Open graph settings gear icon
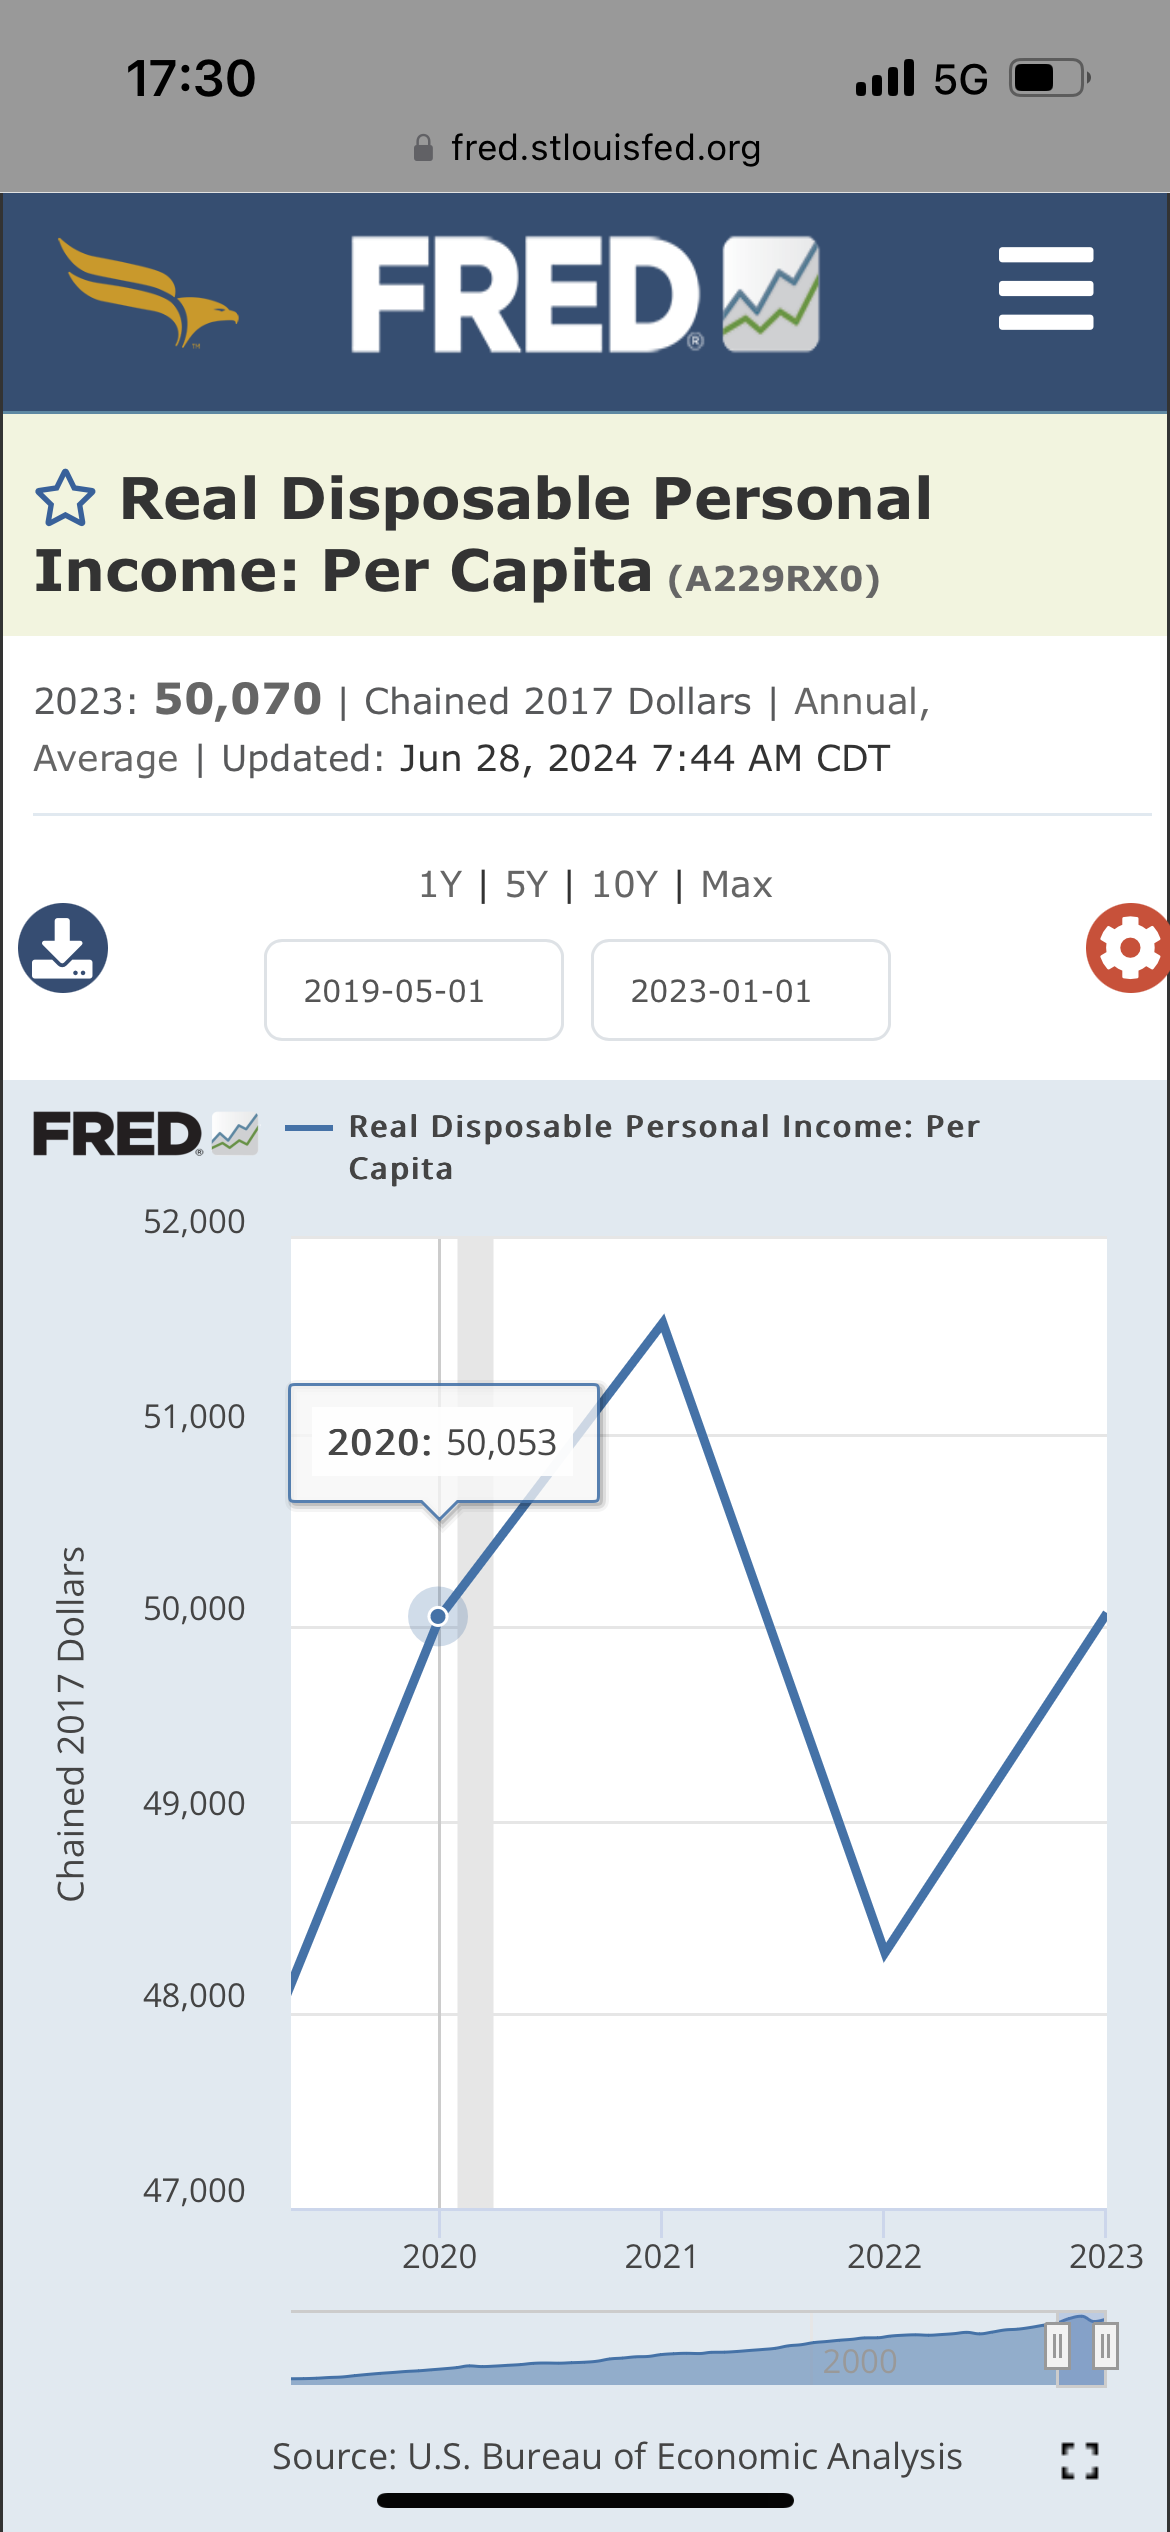 click(1128, 947)
